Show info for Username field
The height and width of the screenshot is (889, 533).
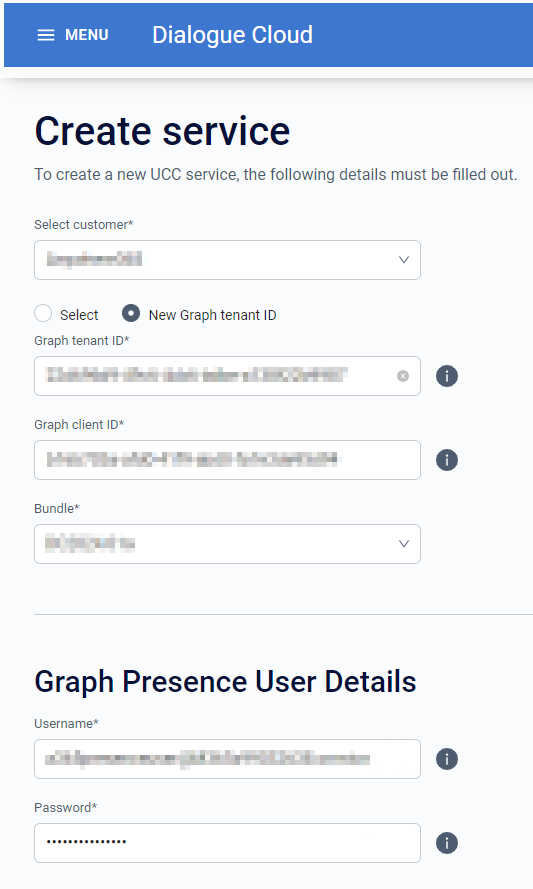[x=447, y=759]
